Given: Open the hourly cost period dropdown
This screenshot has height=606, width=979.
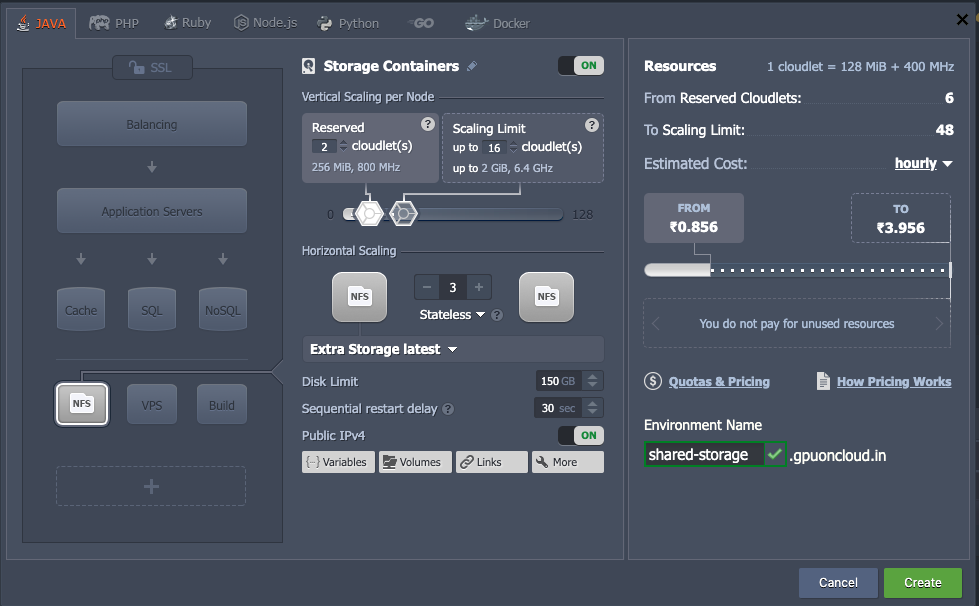Looking at the screenshot, I should pyautogui.click(x=923, y=163).
